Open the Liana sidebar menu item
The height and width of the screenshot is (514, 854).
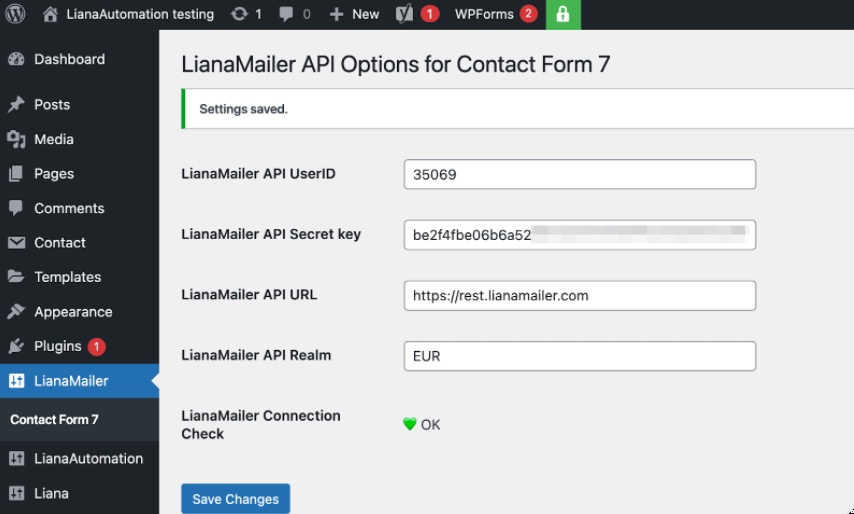point(51,493)
